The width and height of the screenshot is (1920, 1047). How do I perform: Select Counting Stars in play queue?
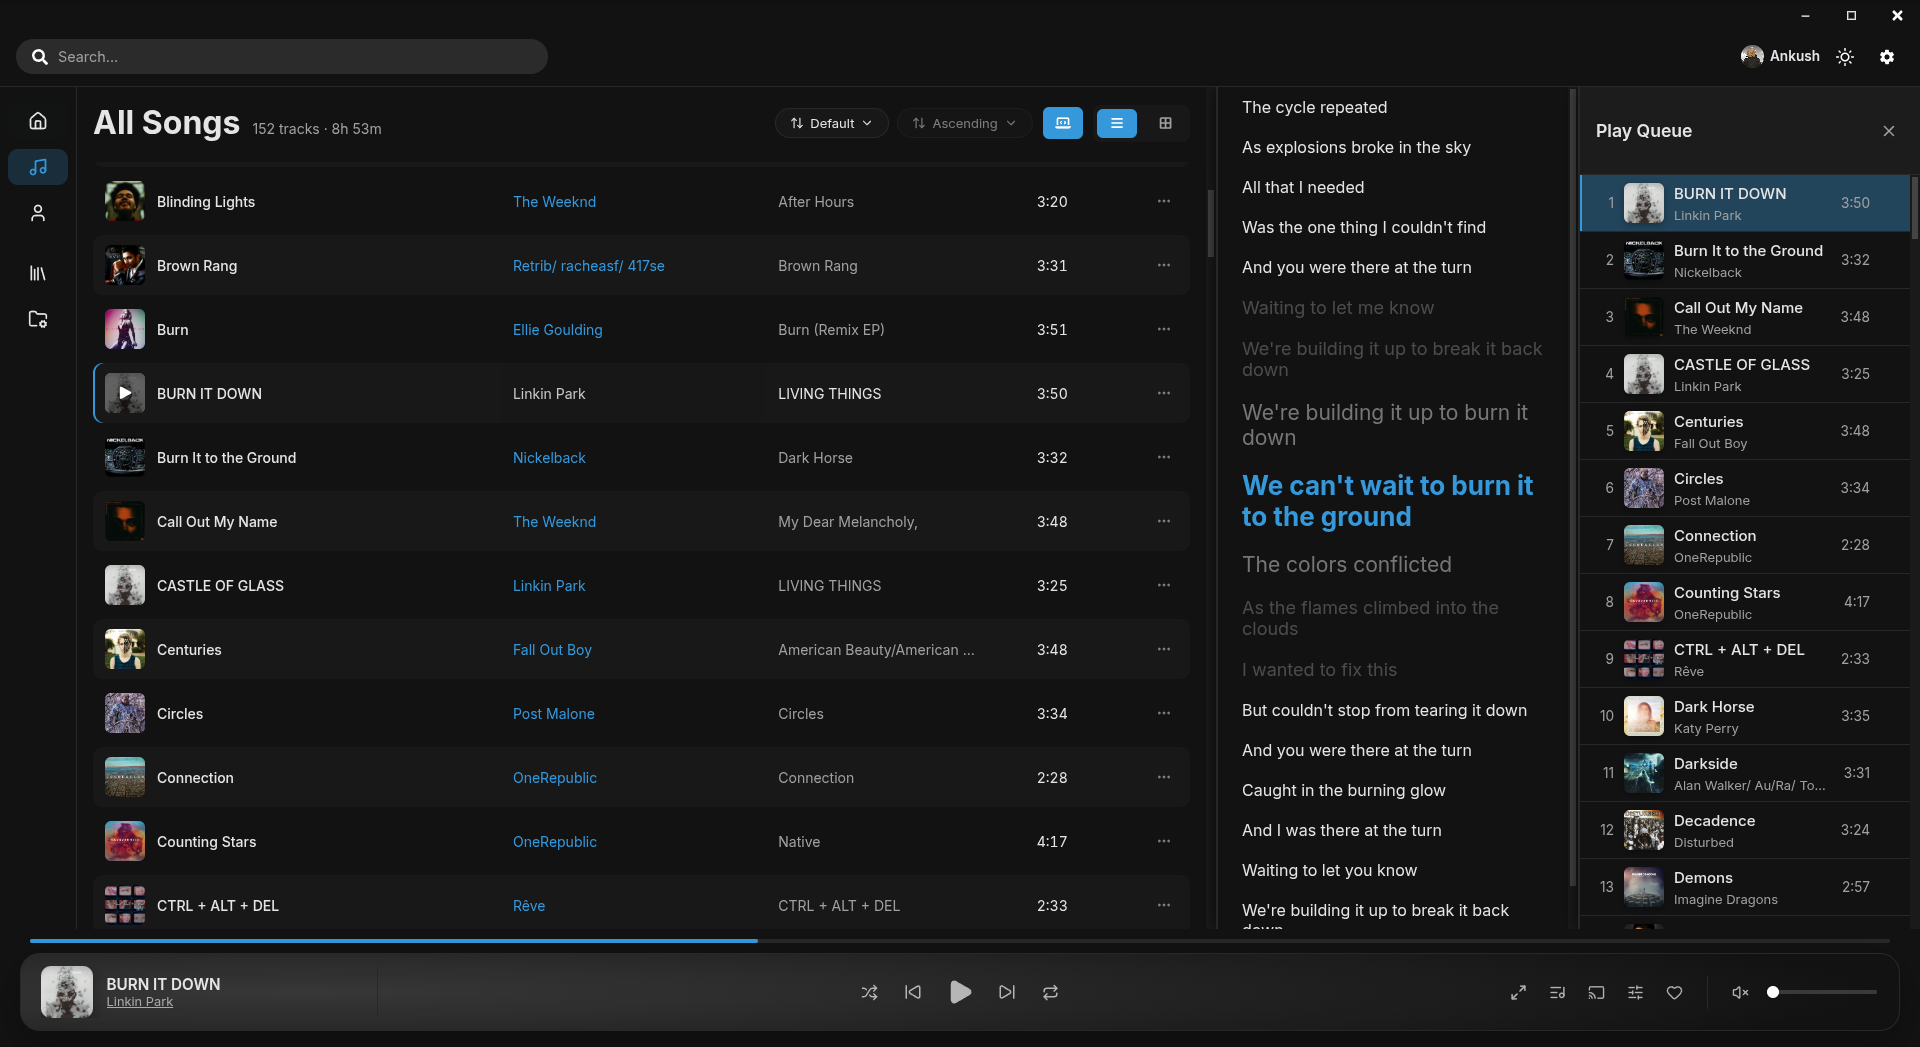(1744, 602)
